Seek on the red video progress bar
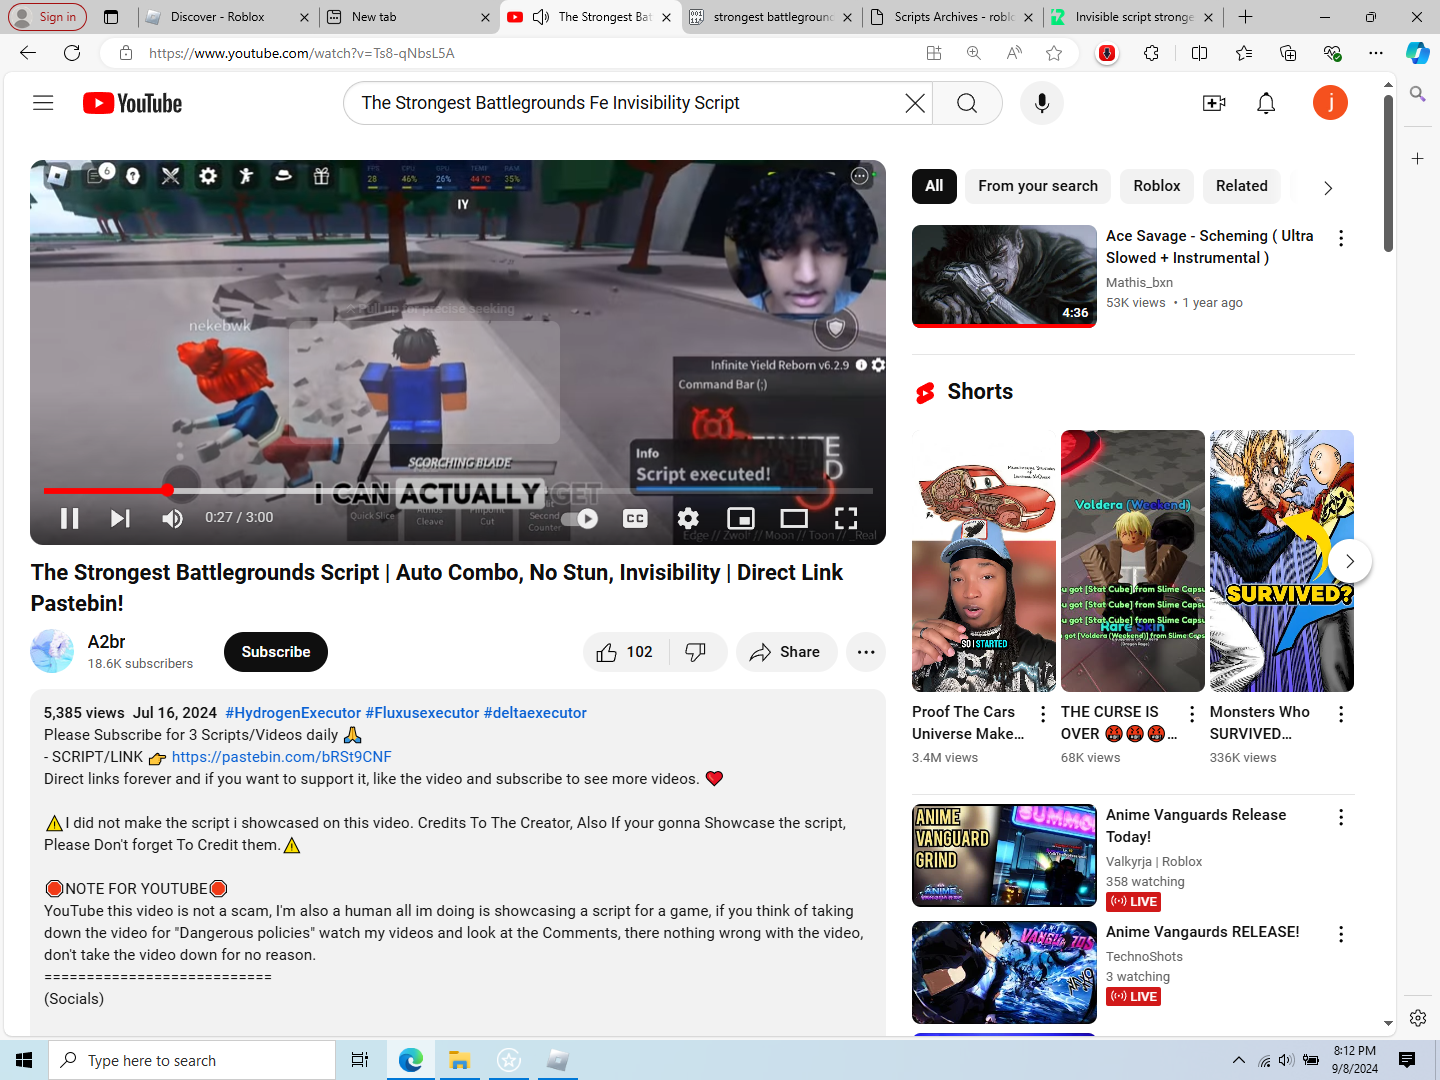1440x1080 pixels. click(458, 491)
